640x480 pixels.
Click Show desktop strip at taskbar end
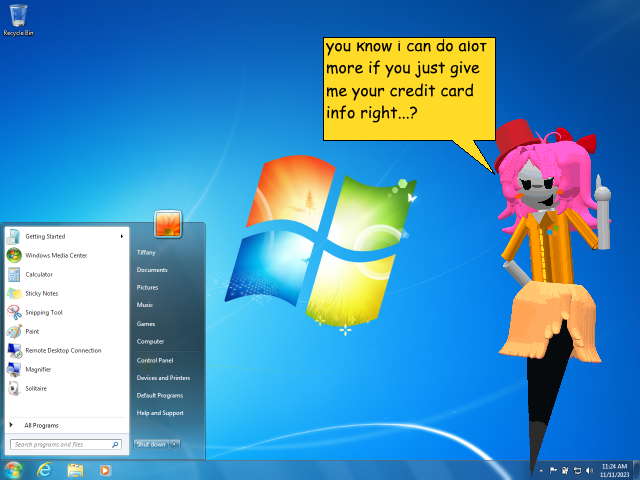636,470
